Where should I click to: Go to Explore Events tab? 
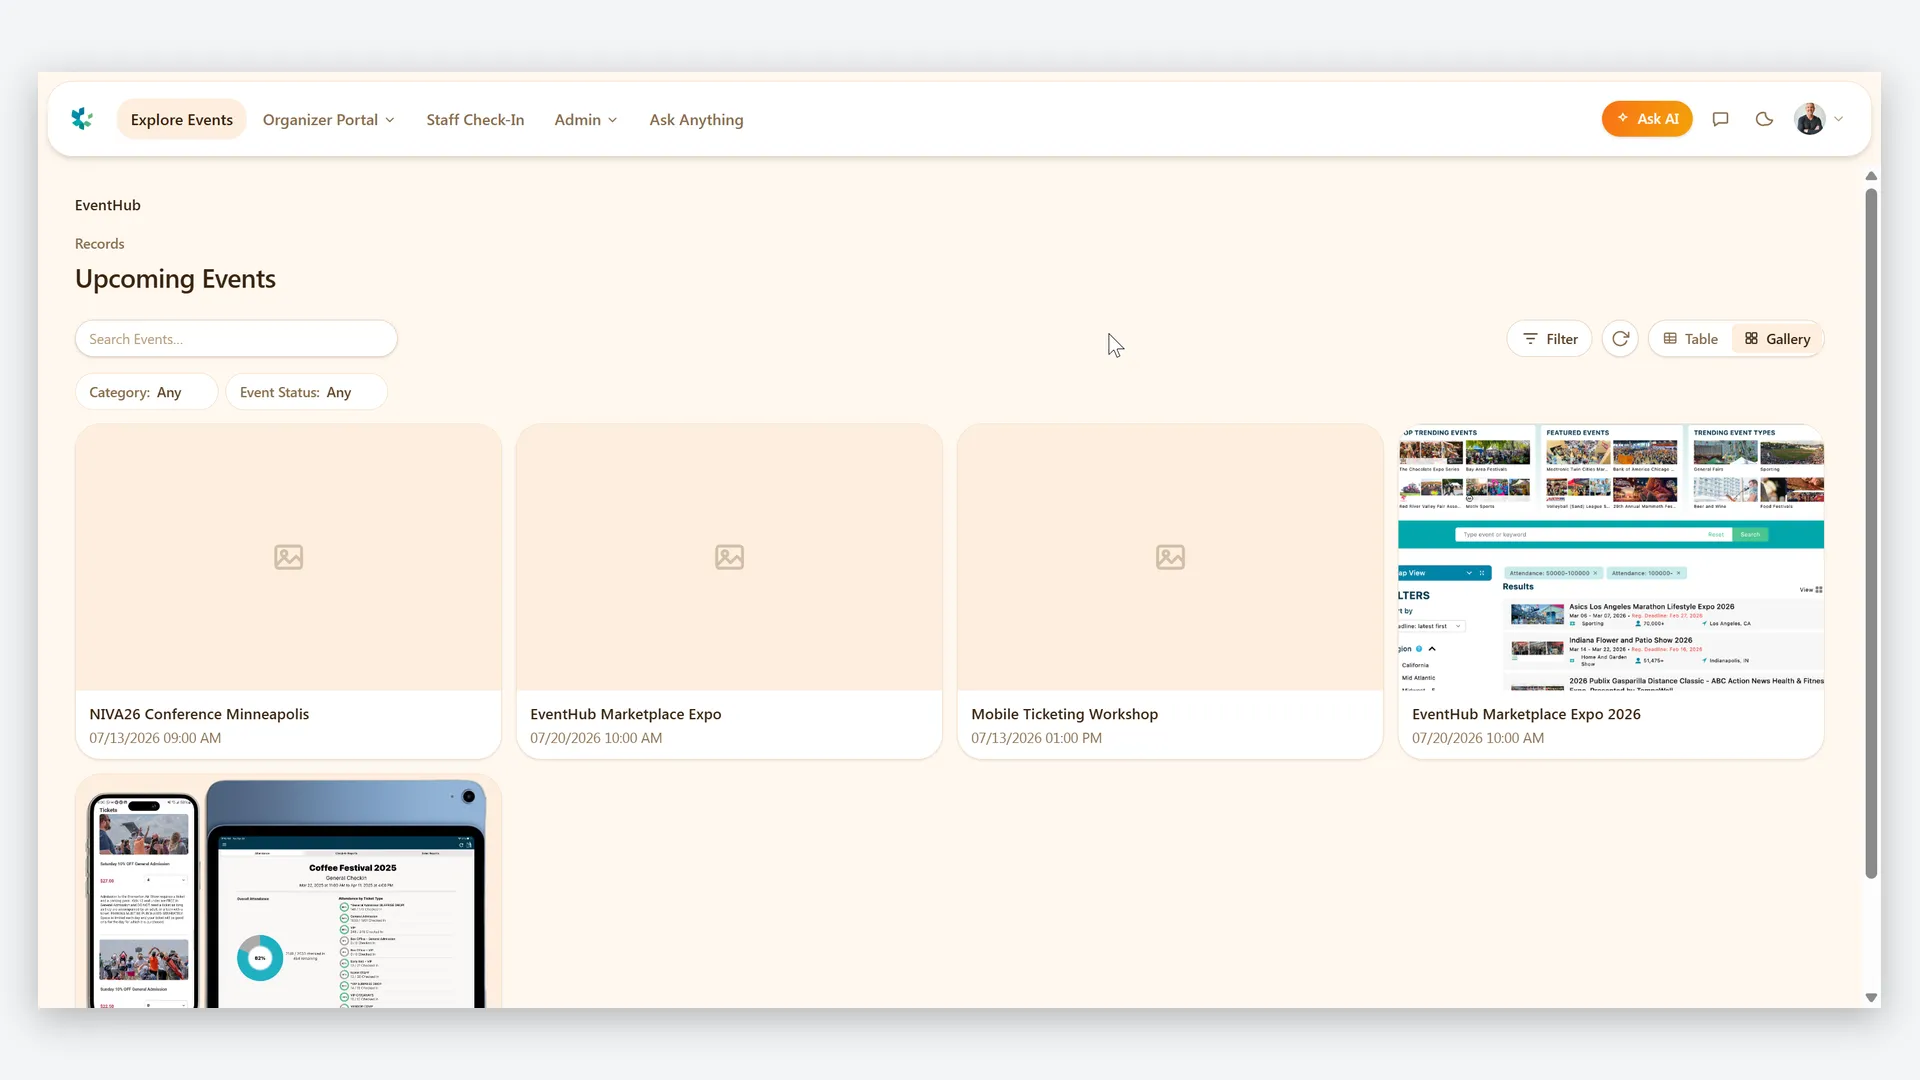[181, 120]
